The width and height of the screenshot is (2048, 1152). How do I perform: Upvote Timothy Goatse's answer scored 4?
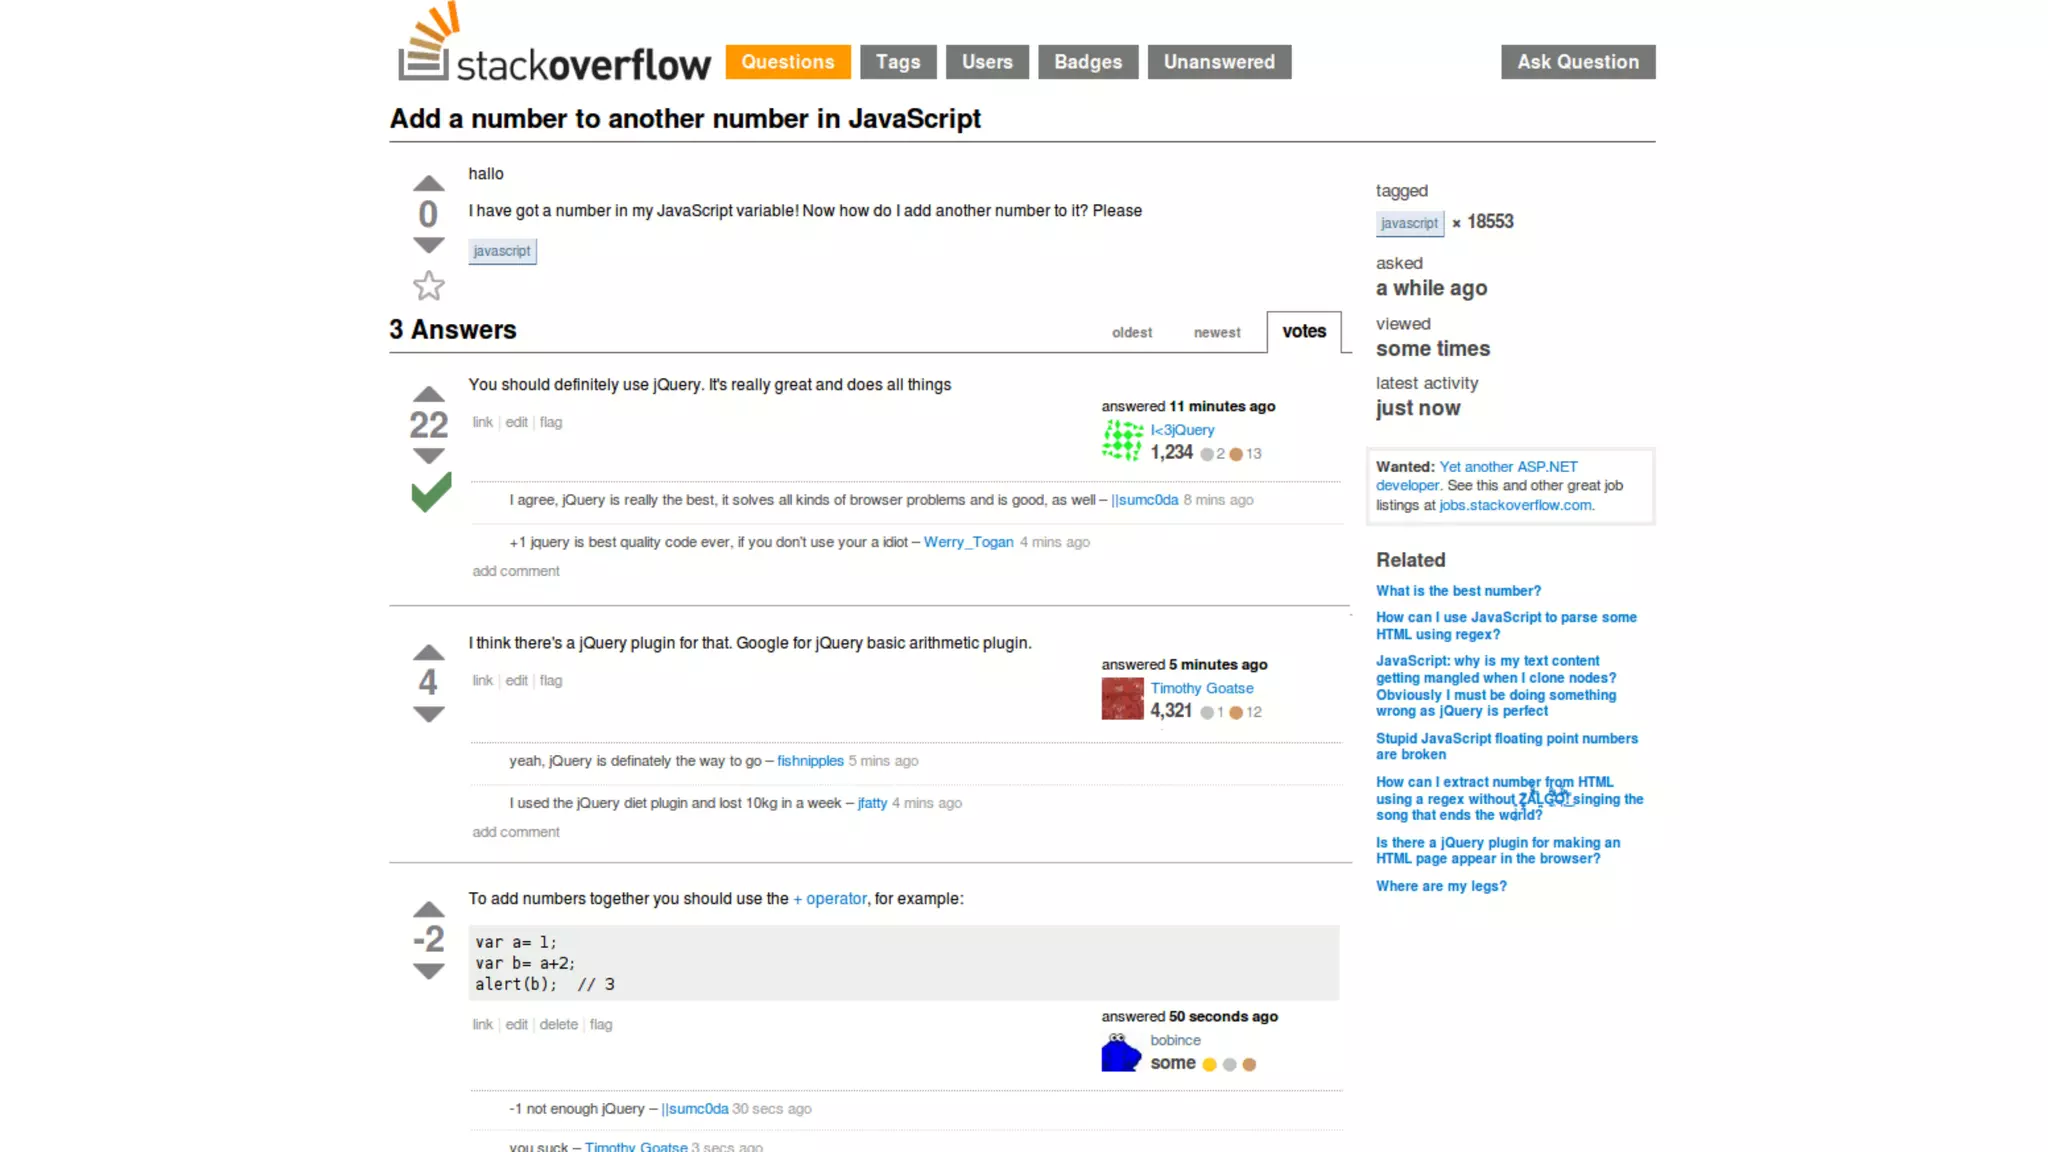428,653
